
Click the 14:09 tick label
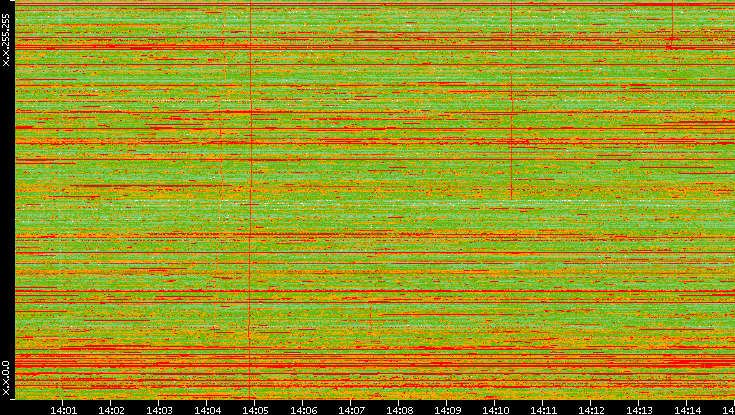(447, 410)
